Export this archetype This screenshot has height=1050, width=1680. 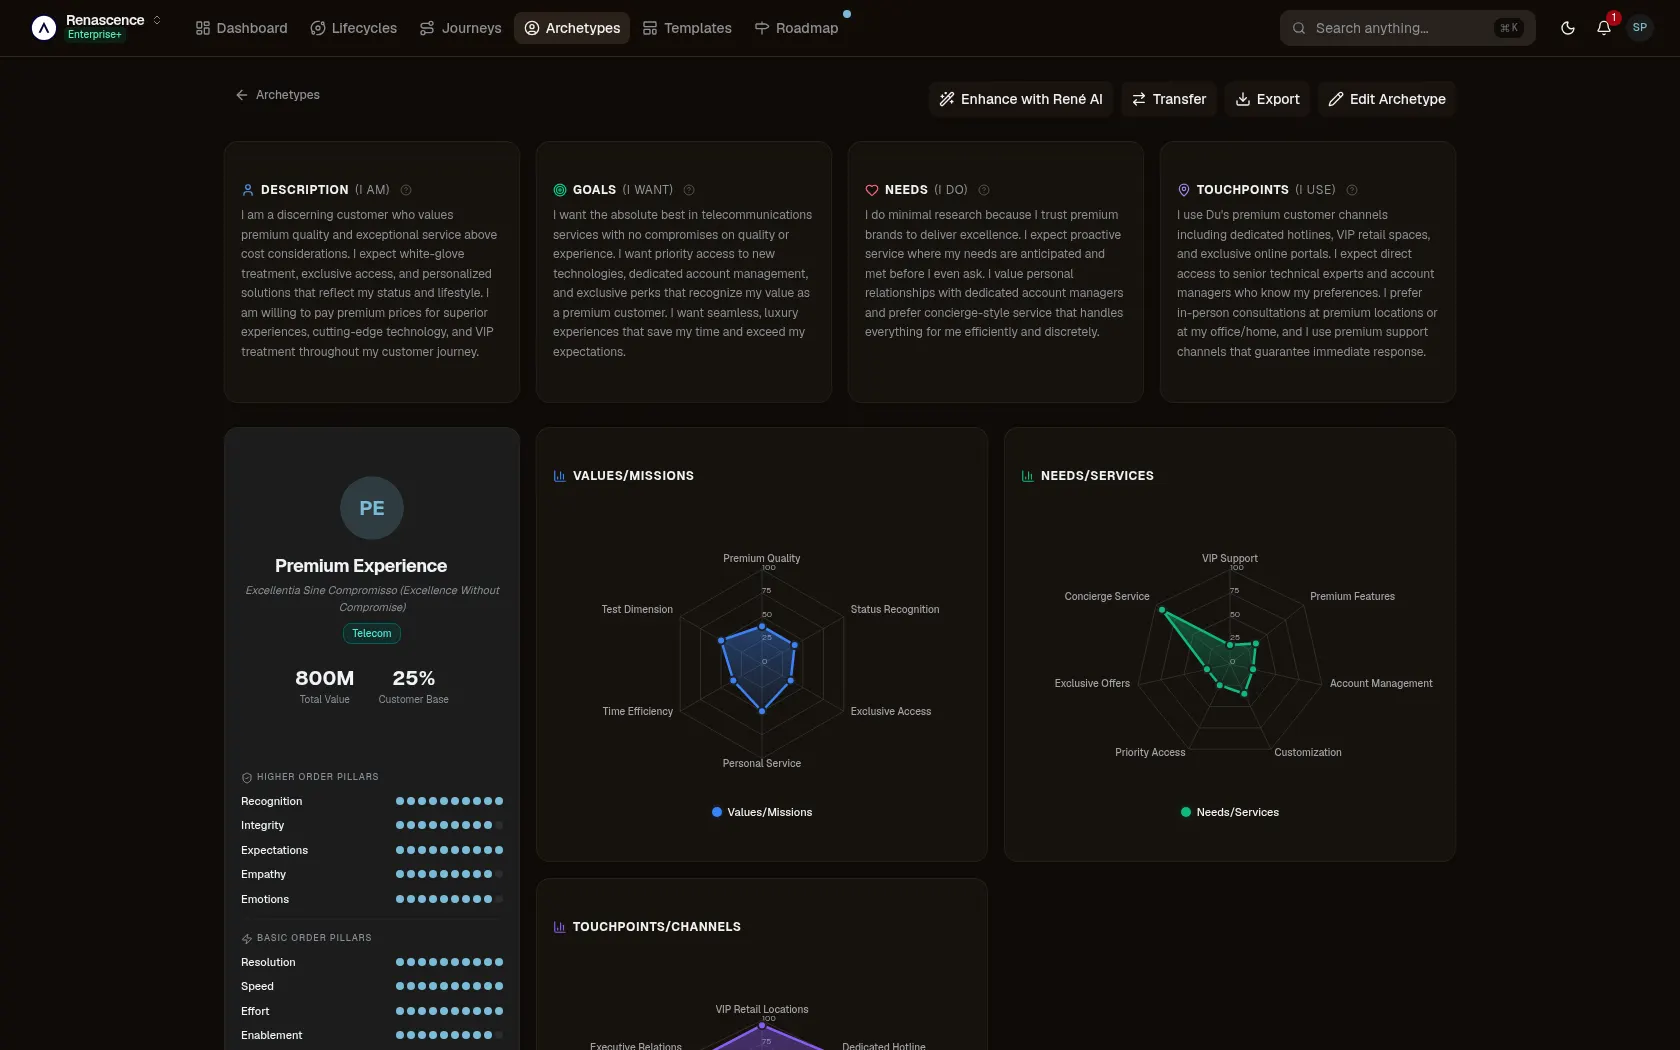click(x=1267, y=99)
